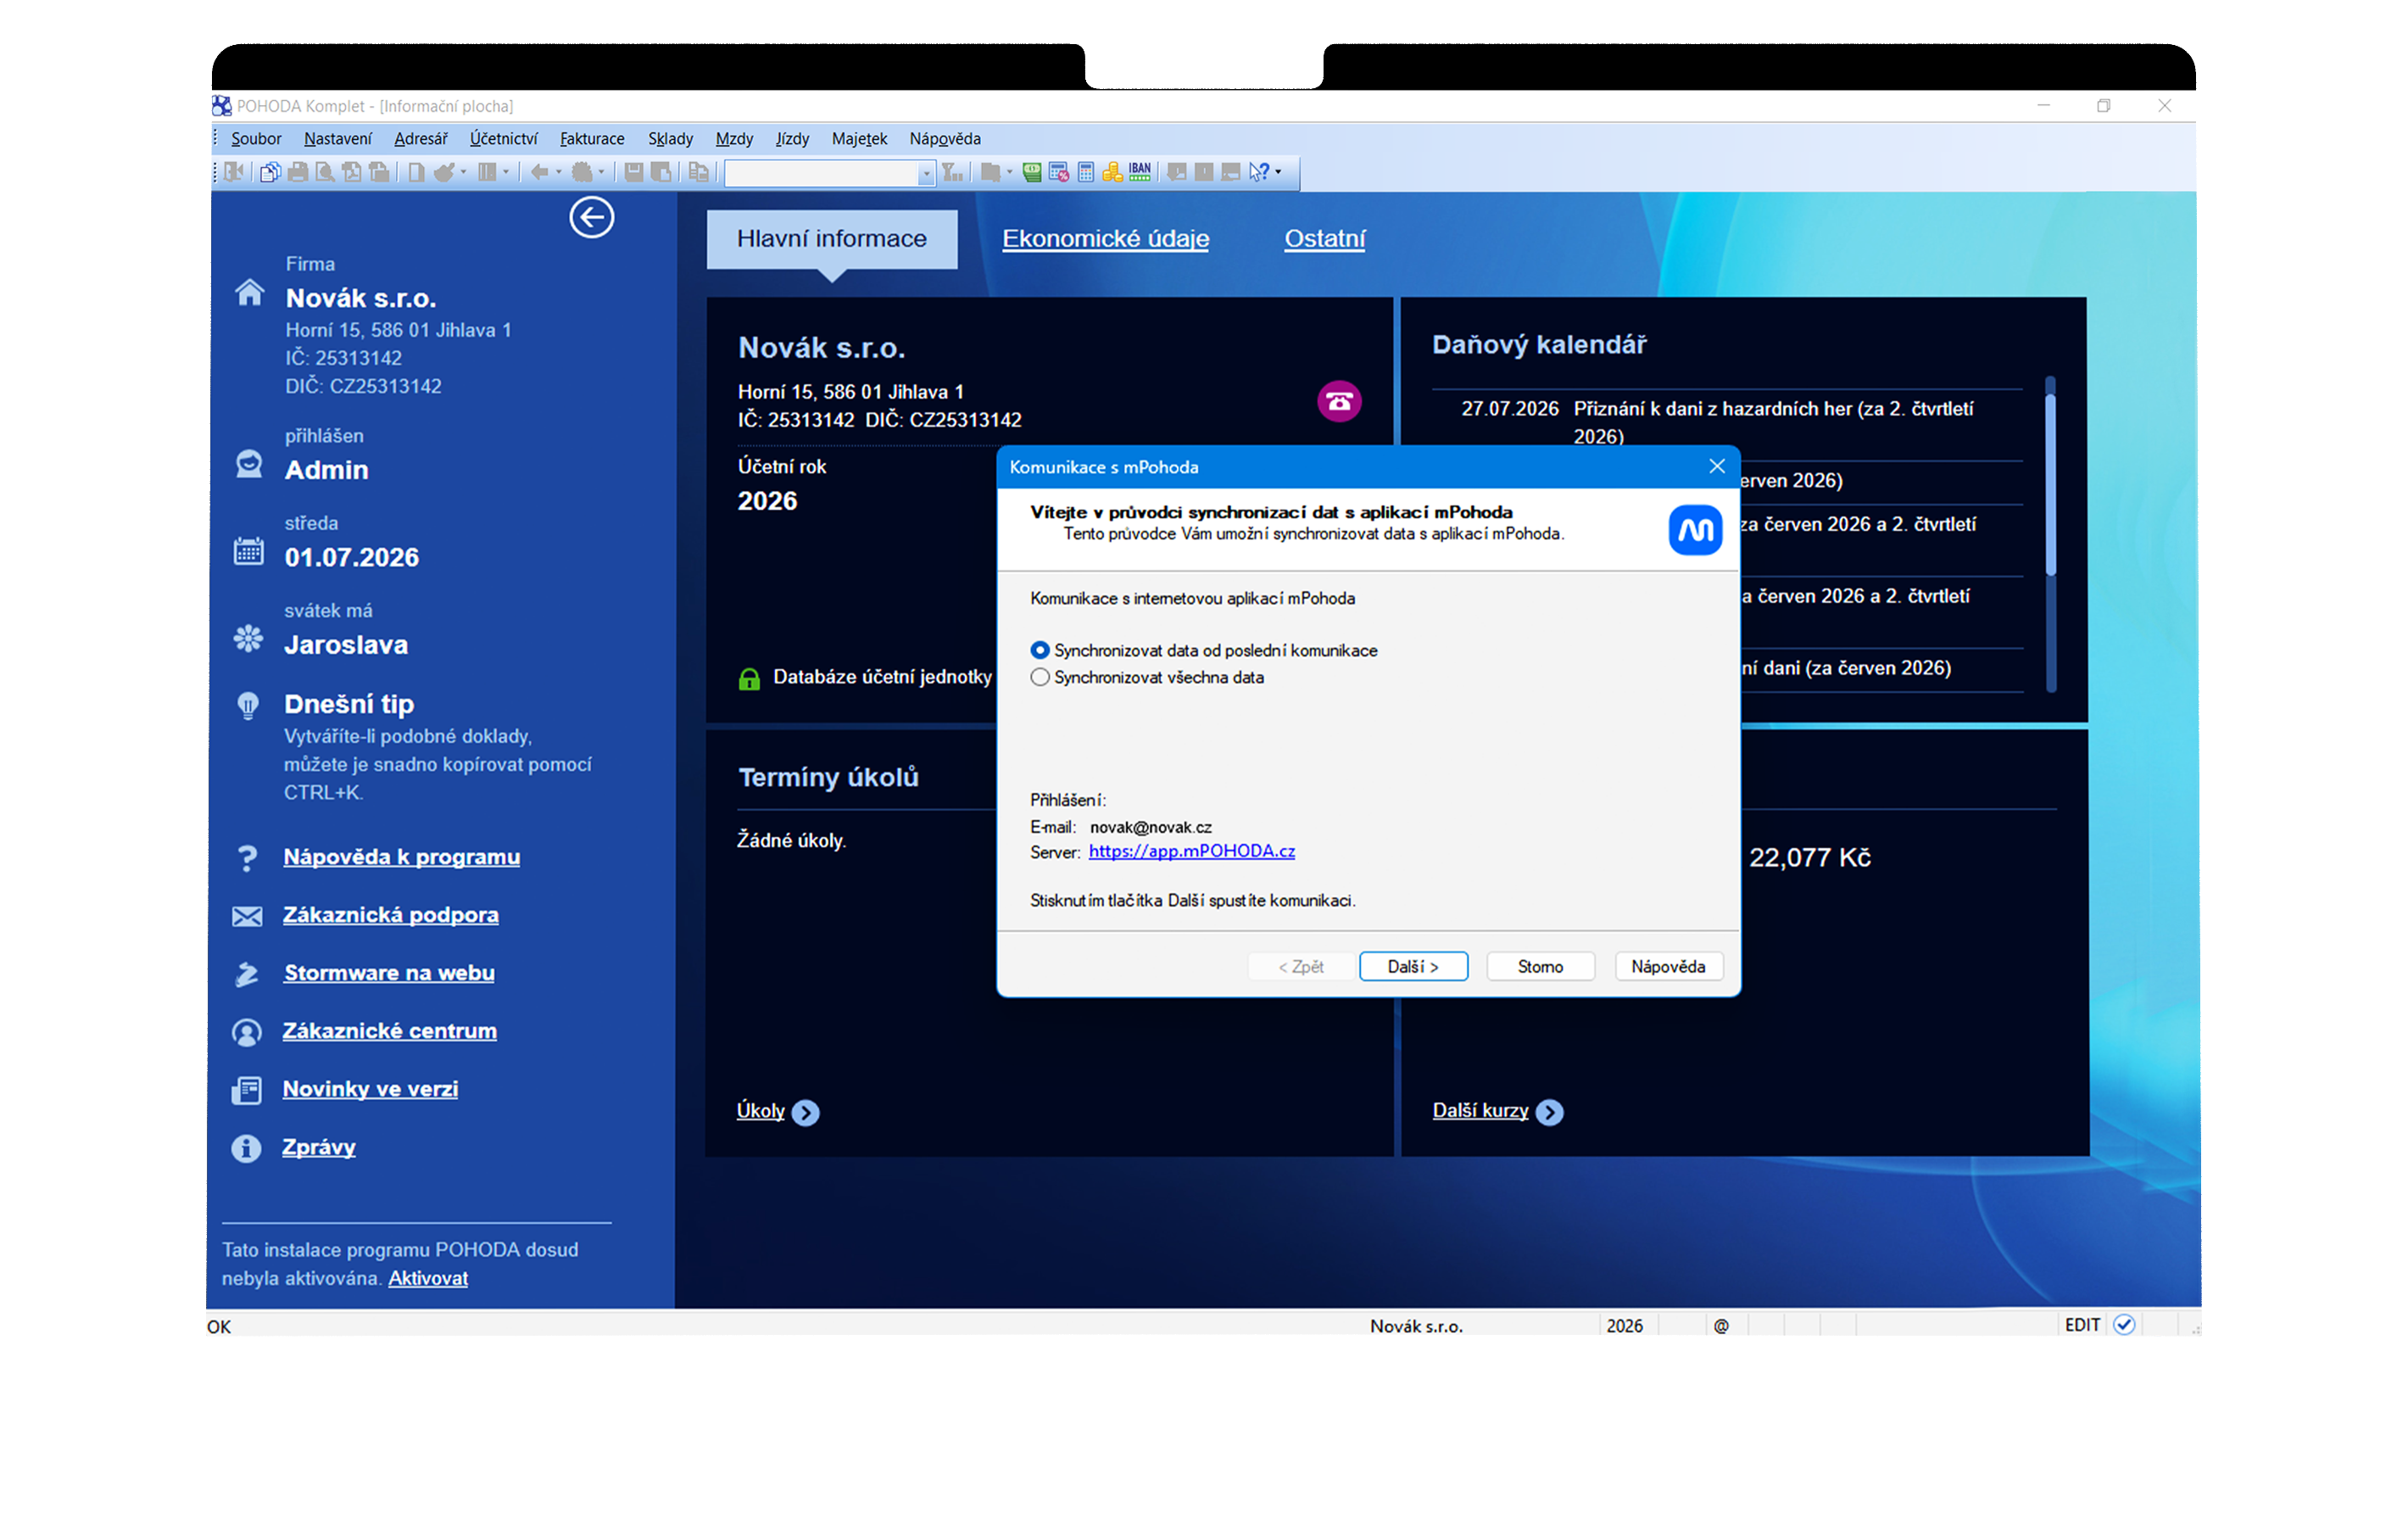2408x1524 pixels.
Task: Click the copy documents toolbar icon
Action: pos(270,172)
